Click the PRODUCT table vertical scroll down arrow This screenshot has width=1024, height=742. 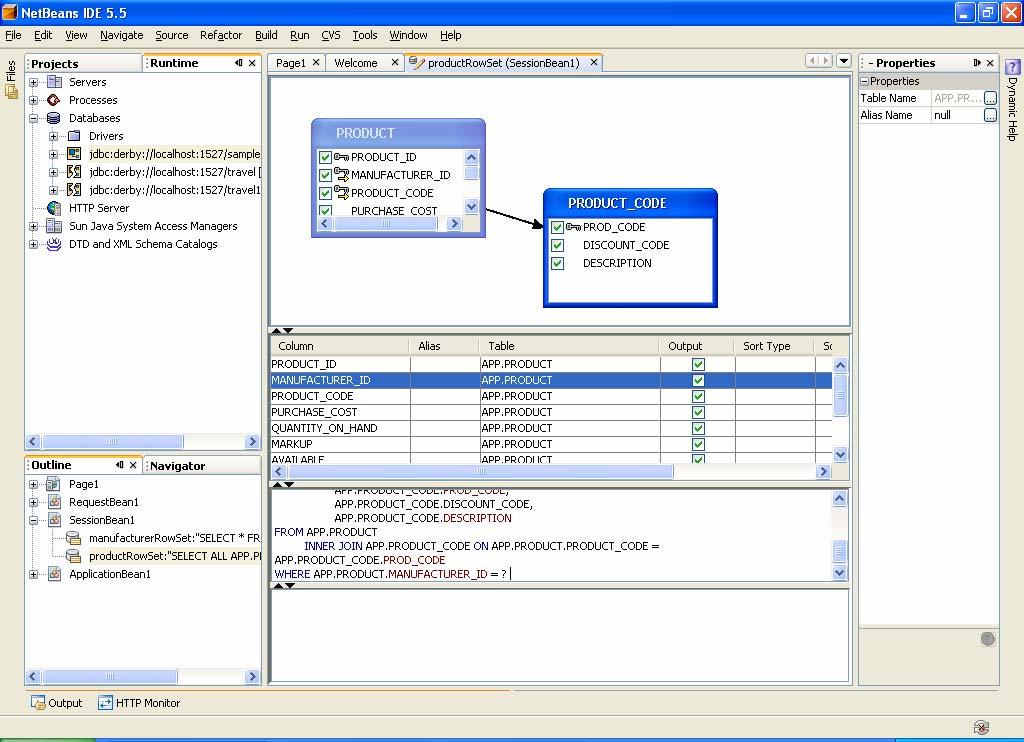(x=471, y=206)
